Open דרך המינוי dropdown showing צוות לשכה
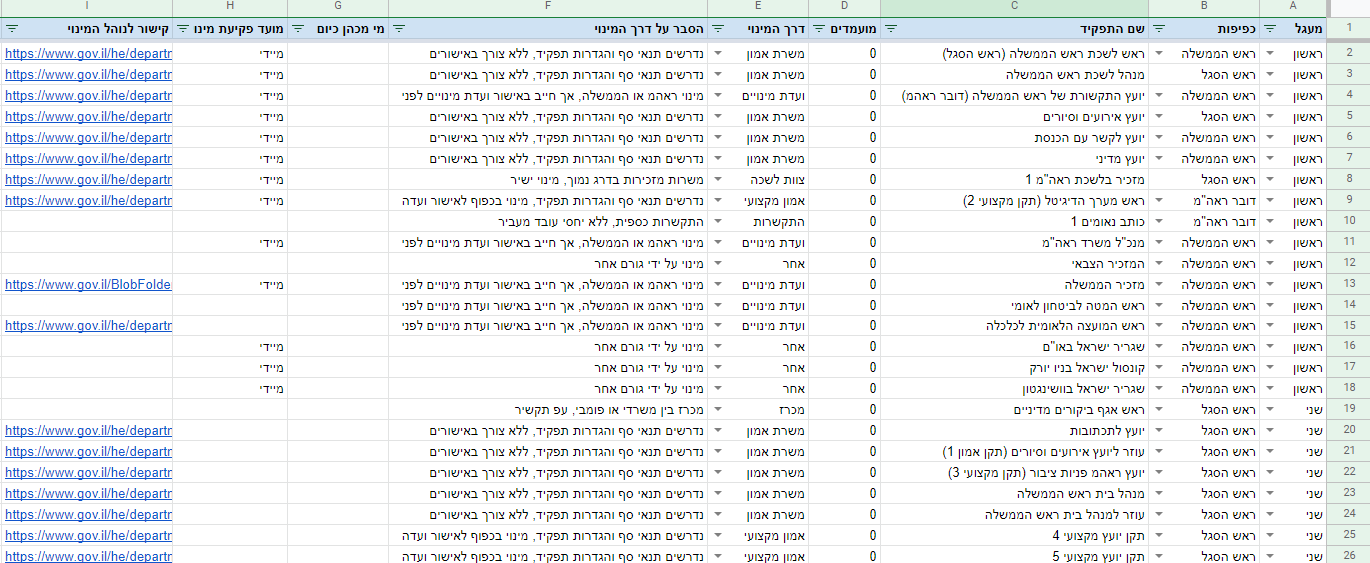Screen dimensions: 1370x563 coord(718,179)
